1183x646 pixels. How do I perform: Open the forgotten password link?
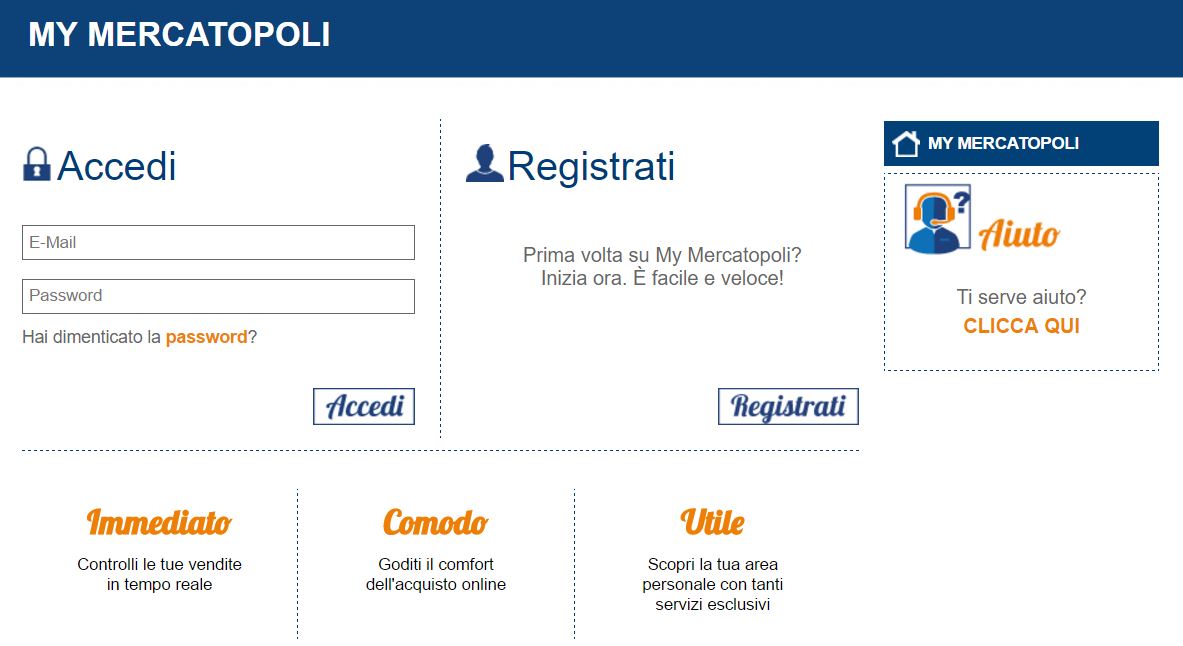[x=206, y=337]
